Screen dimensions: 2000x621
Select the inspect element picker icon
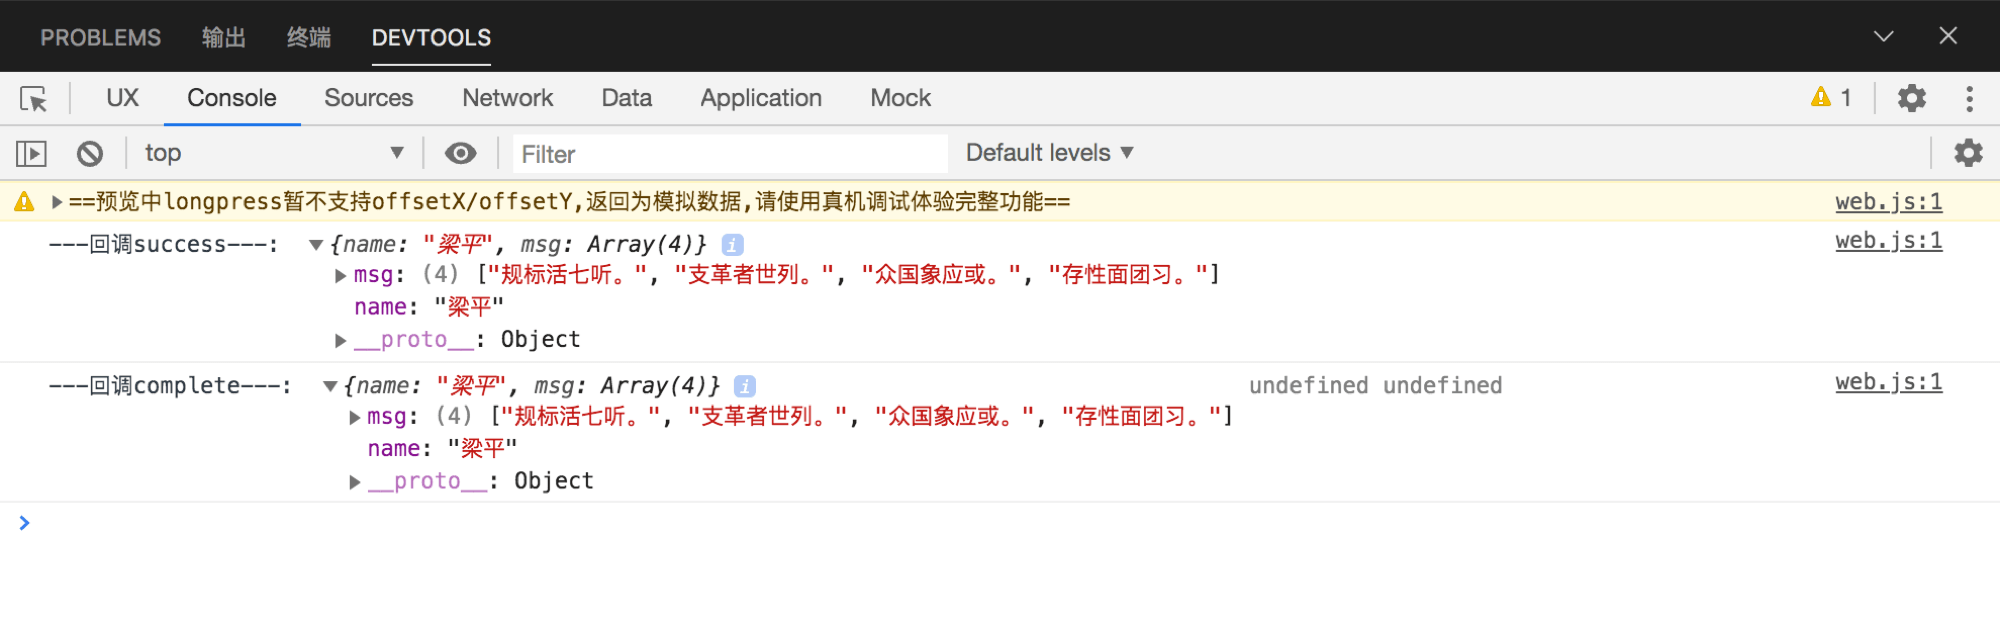[33, 99]
